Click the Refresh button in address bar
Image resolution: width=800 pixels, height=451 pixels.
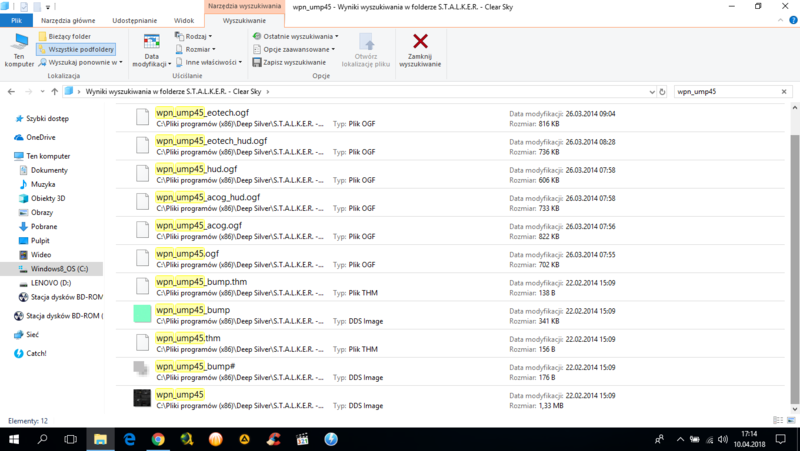point(662,92)
